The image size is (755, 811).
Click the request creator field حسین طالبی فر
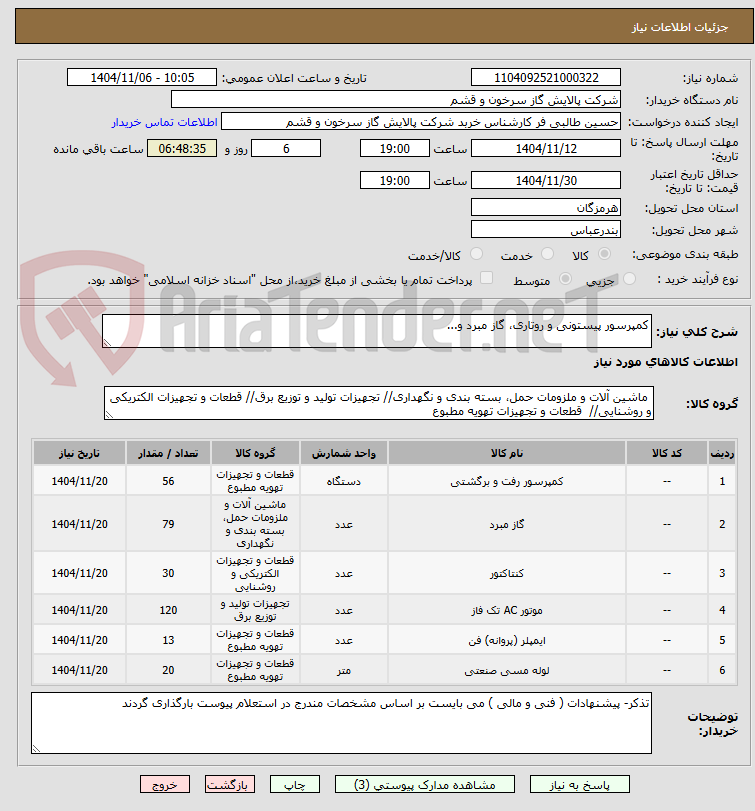421,122
